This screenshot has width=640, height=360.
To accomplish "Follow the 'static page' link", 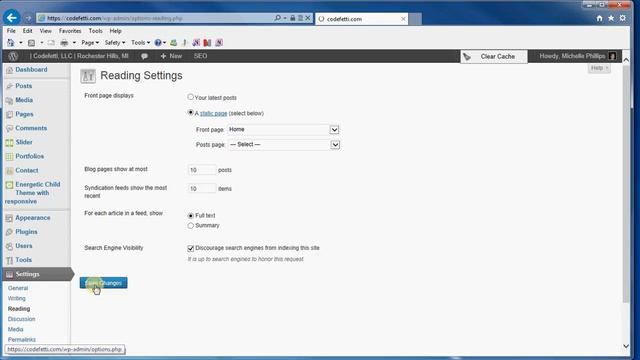I will [x=213, y=113].
